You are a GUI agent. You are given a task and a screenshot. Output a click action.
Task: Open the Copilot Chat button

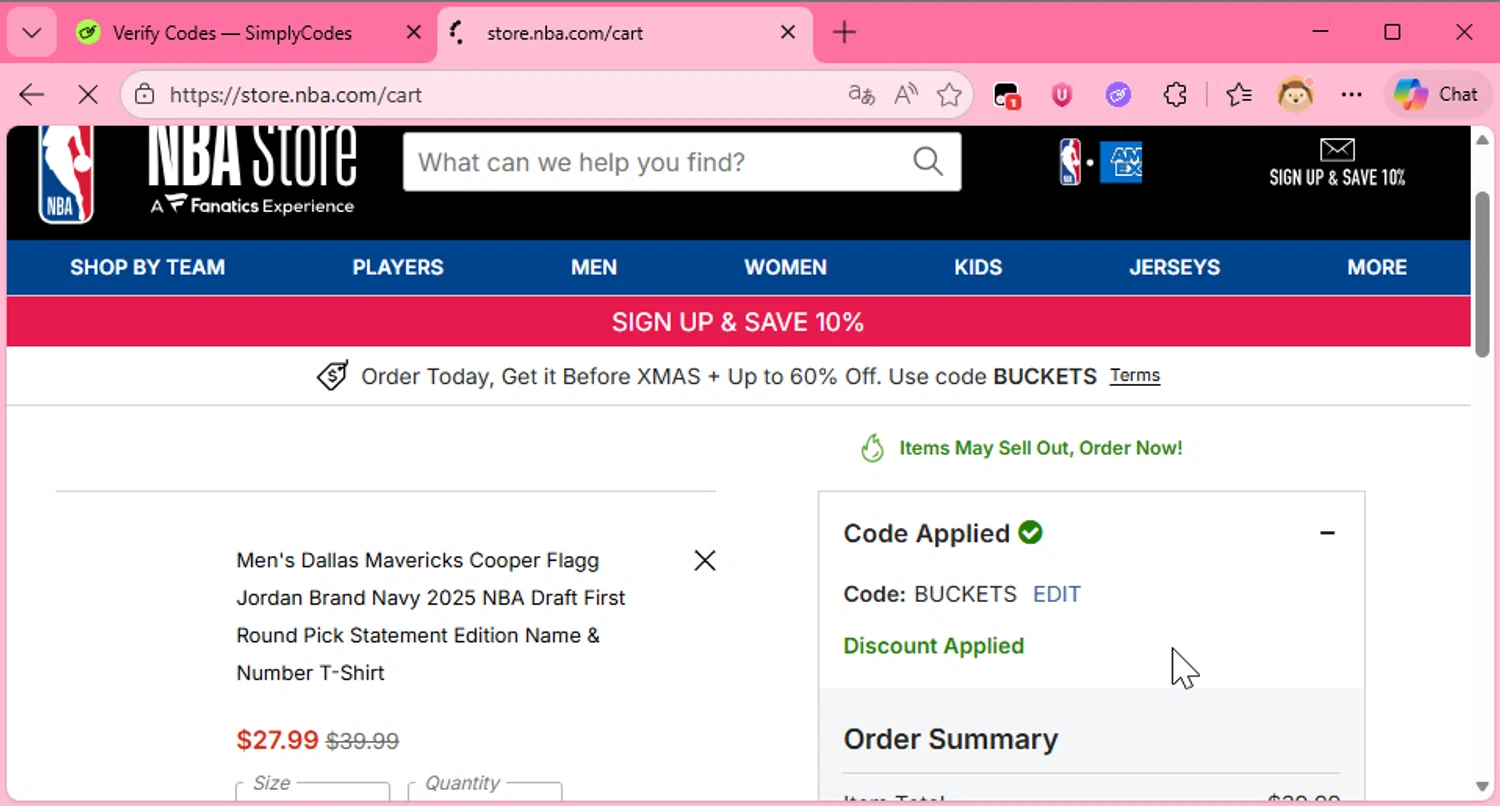pos(1437,95)
